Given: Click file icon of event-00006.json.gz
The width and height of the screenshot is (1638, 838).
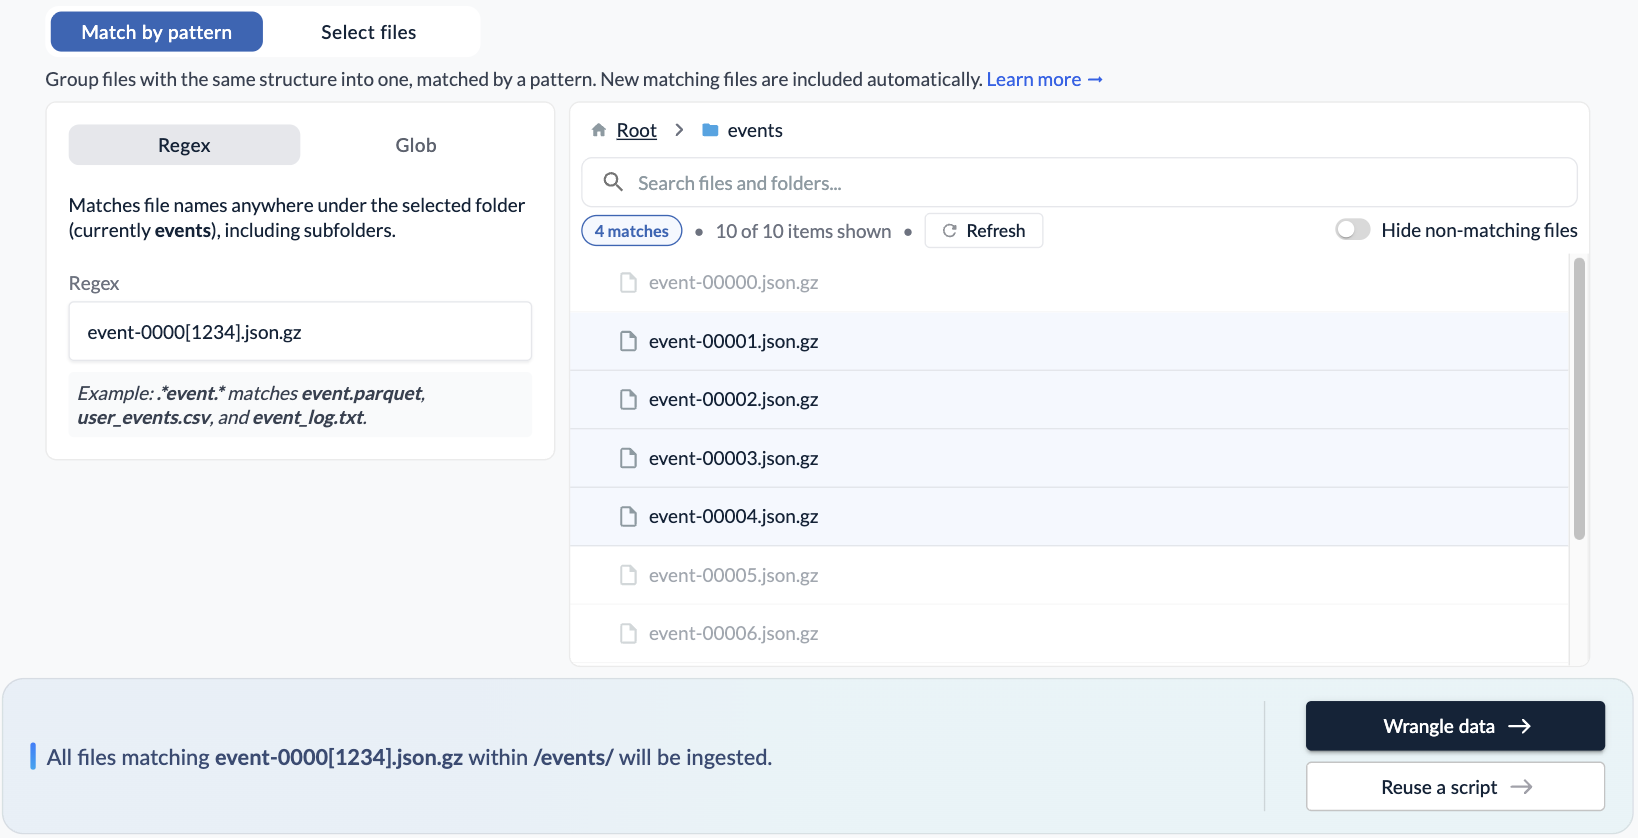Looking at the screenshot, I should pos(628,634).
